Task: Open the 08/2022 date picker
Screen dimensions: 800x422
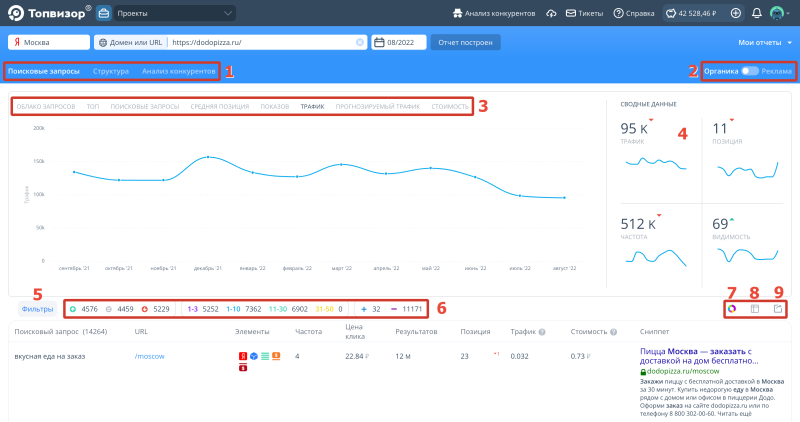Action: coord(399,43)
